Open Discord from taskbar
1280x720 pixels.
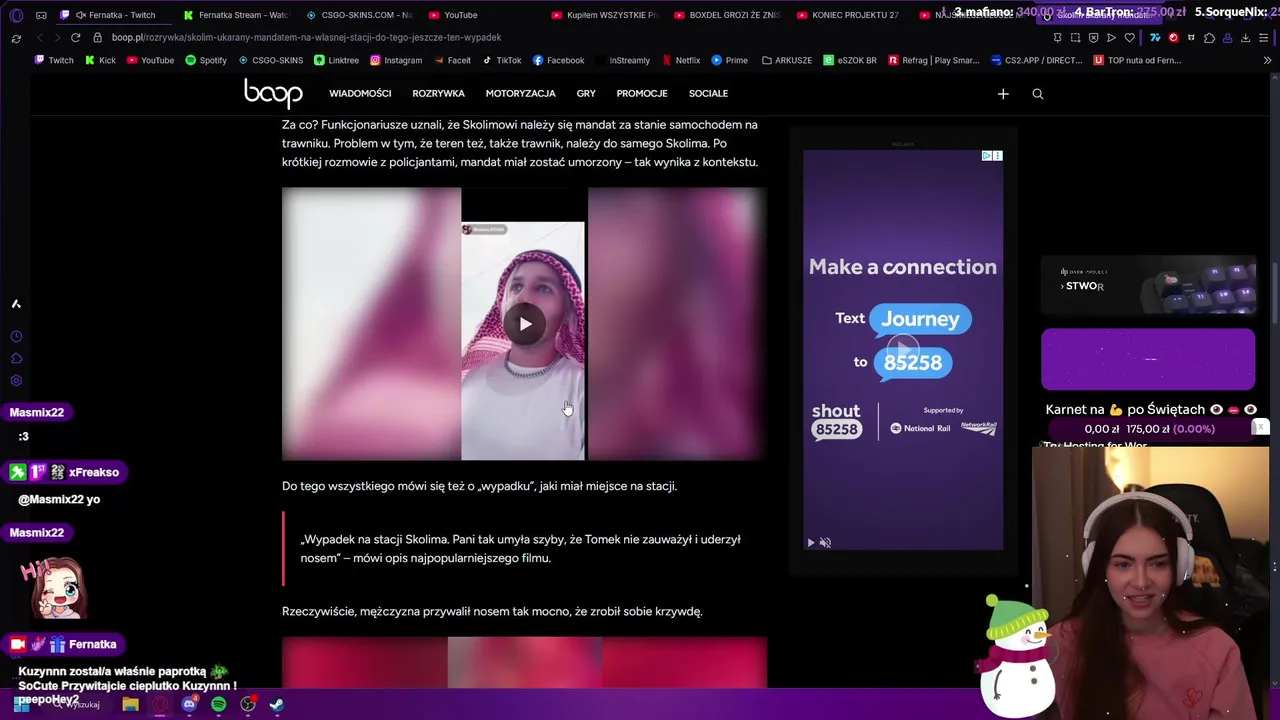(189, 704)
